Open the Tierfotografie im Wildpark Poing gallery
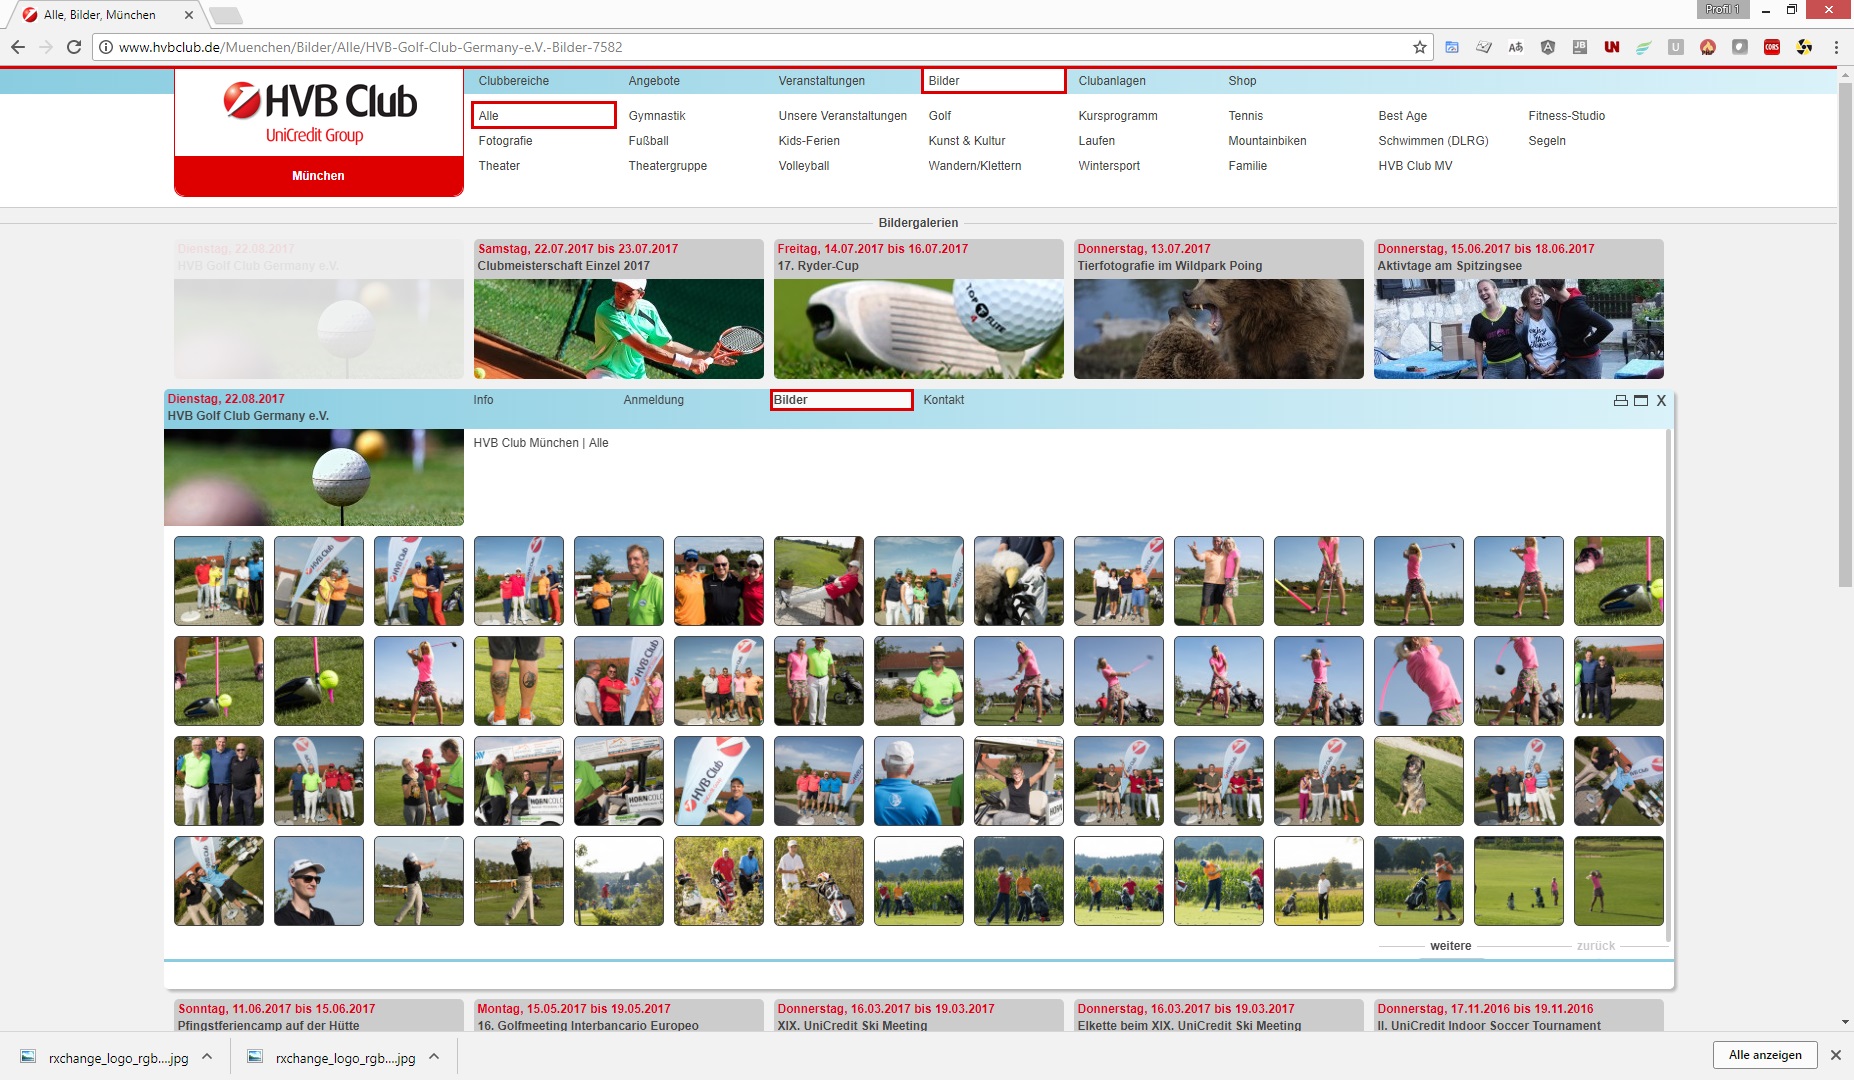 pos(1218,309)
